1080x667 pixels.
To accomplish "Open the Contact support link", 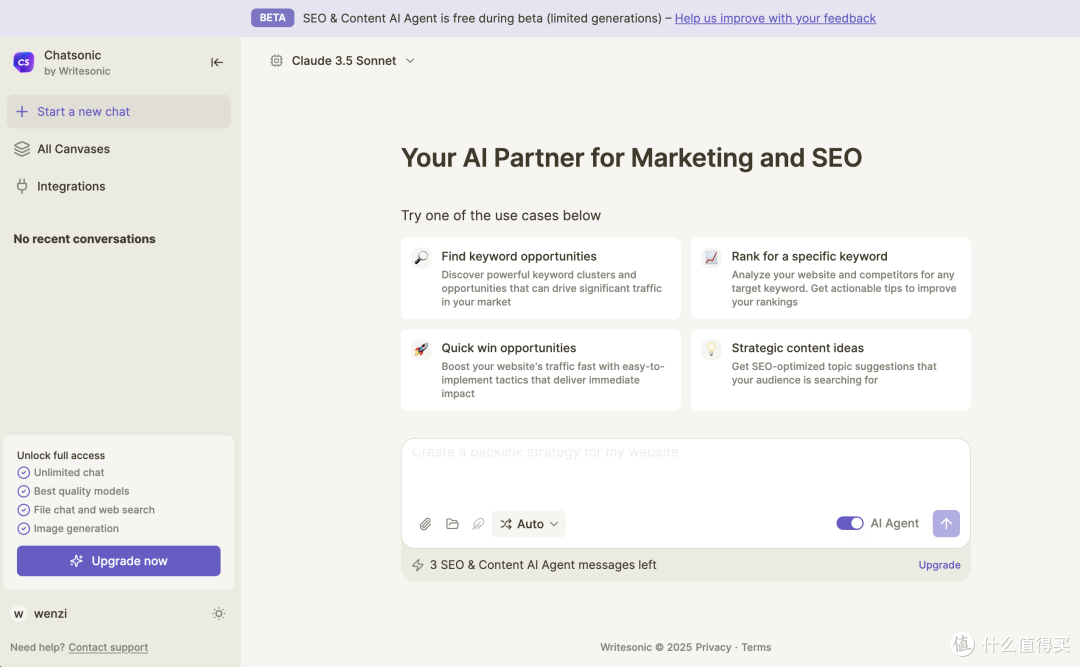I will (x=108, y=647).
